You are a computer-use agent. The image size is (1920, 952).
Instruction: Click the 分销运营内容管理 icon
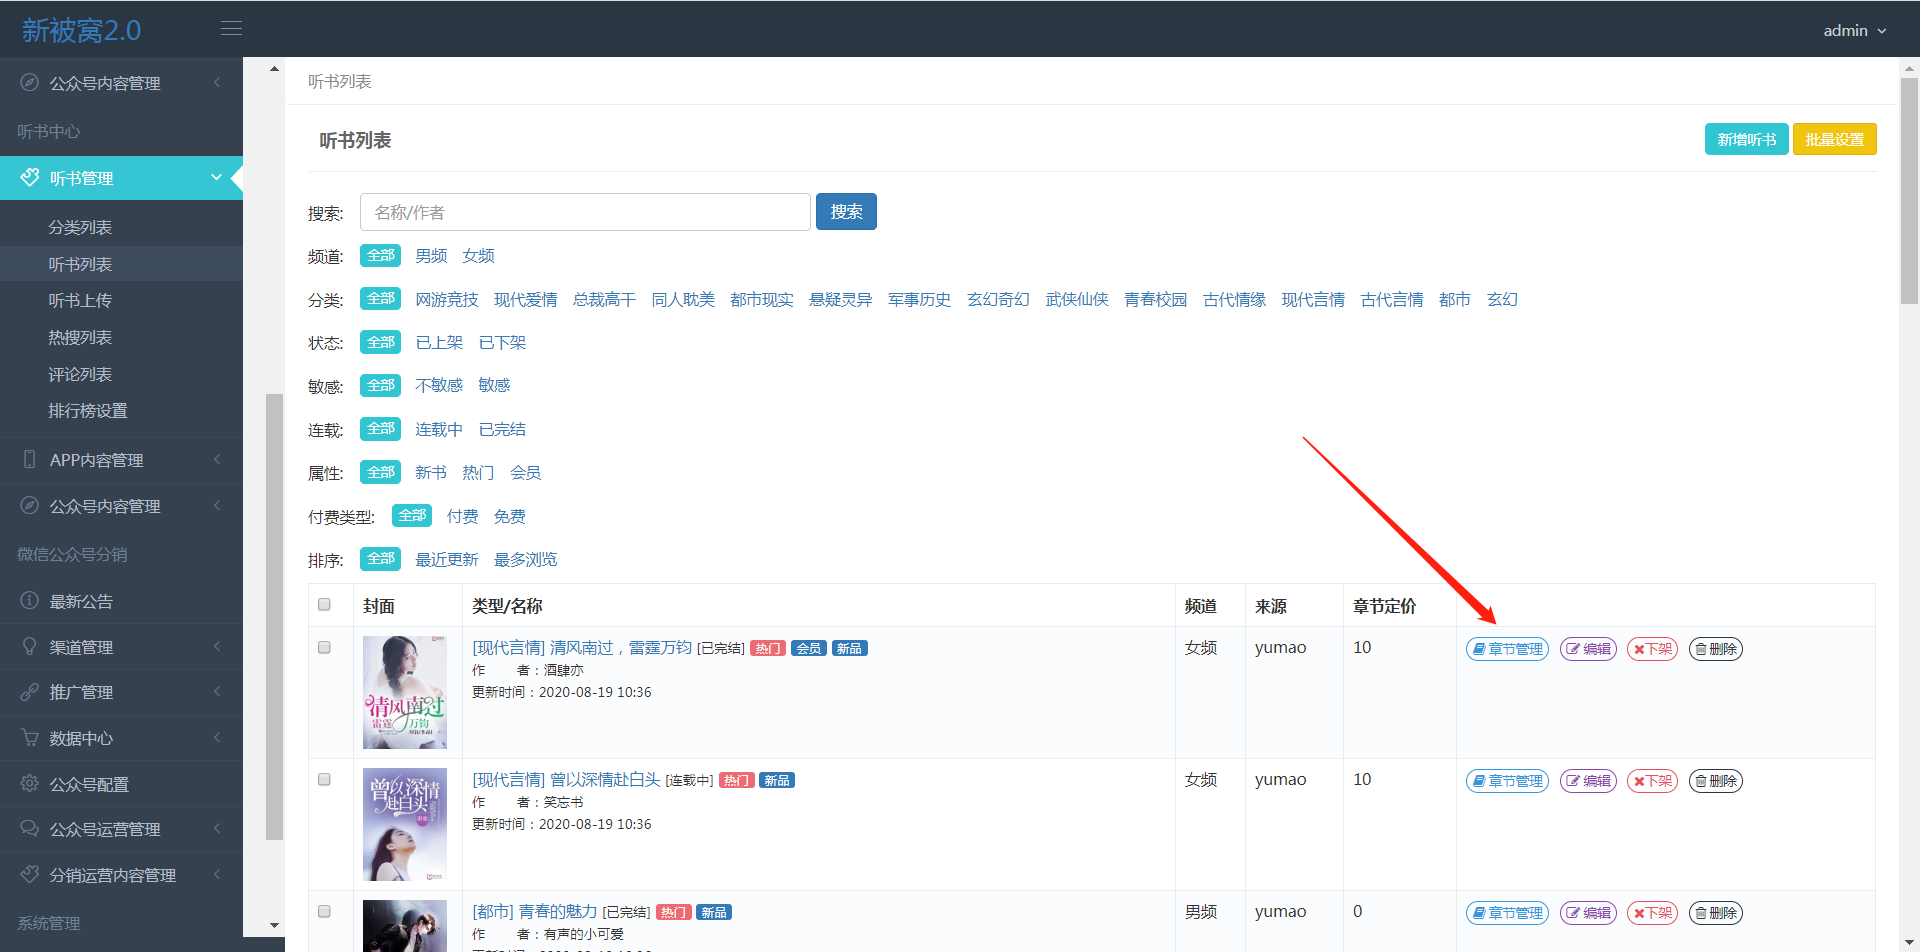(x=30, y=874)
